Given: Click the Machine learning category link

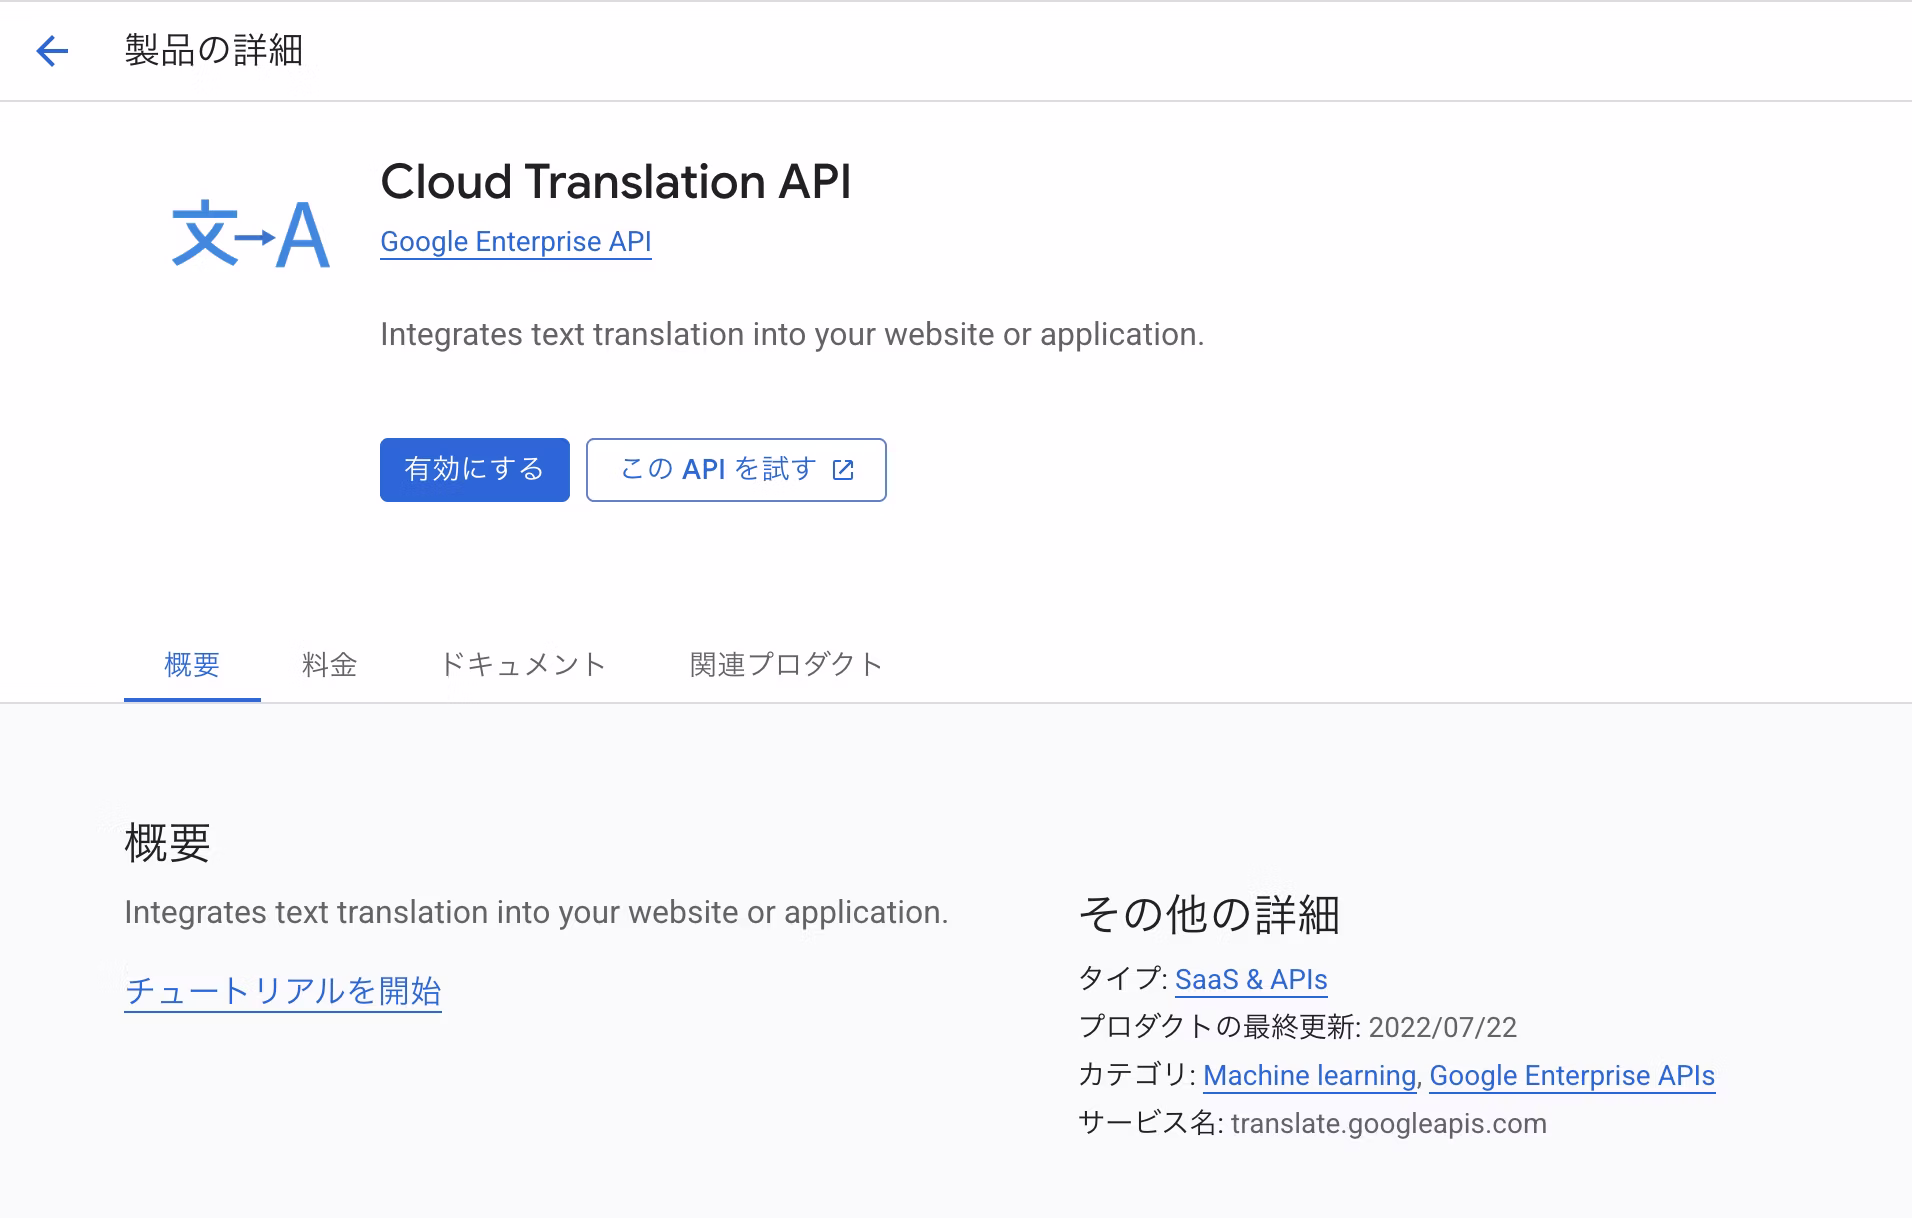Looking at the screenshot, I should click(1309, 1076).
